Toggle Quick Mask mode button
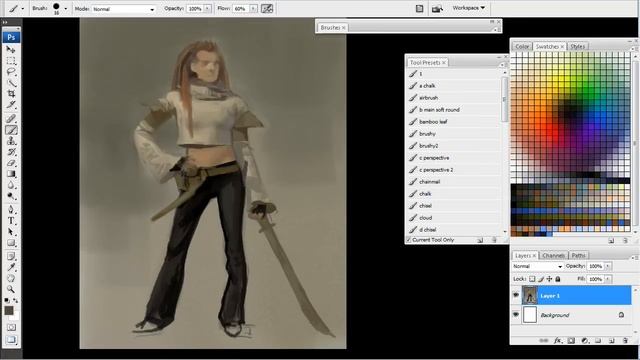 [x=11, y=327]
